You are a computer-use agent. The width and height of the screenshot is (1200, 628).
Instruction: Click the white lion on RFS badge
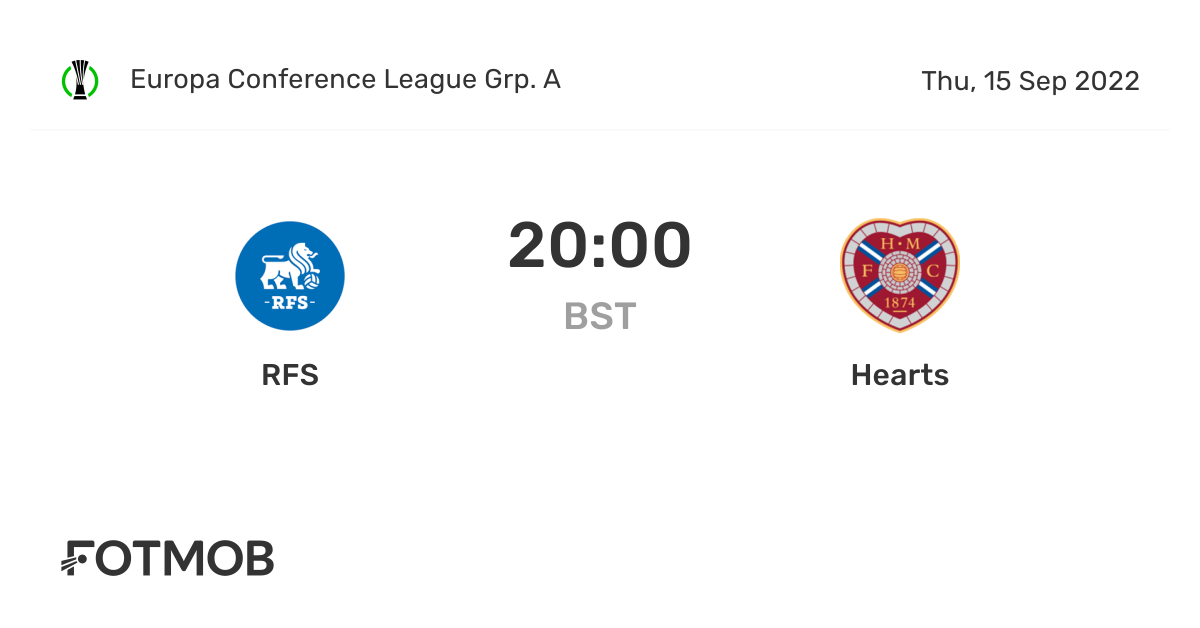[x=288, y=266]
